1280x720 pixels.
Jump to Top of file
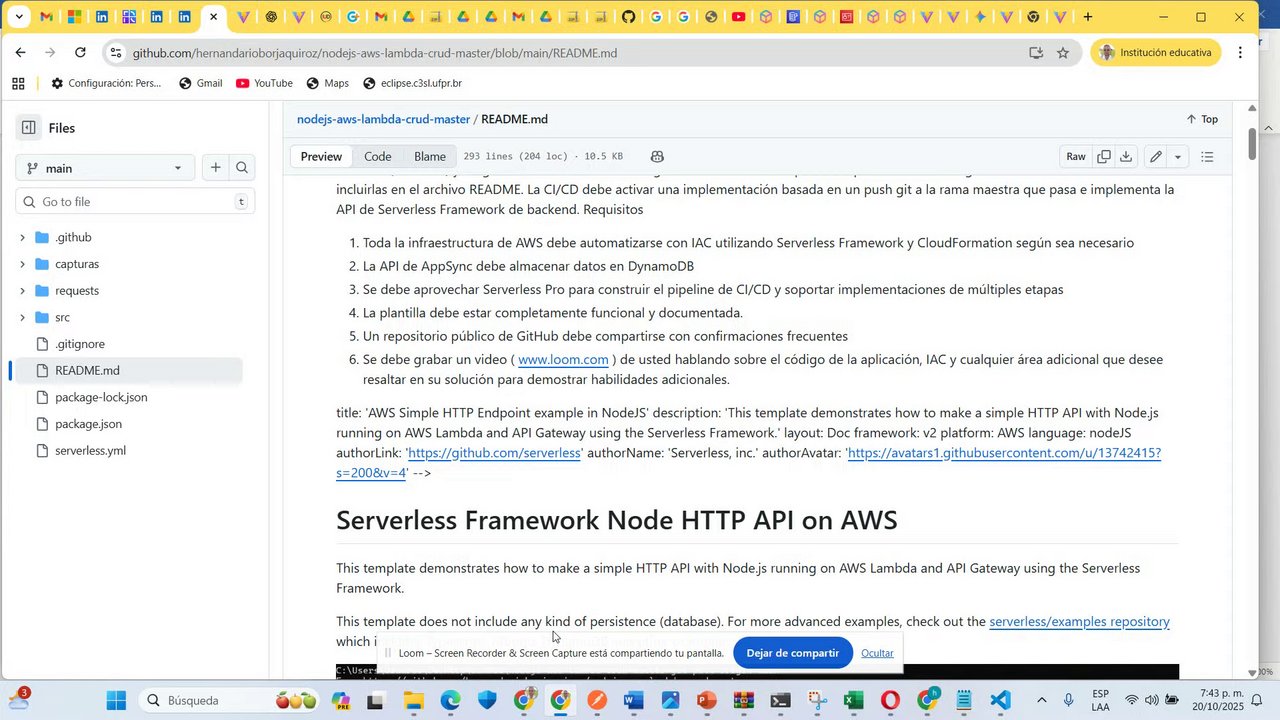tap(1202, 119)
